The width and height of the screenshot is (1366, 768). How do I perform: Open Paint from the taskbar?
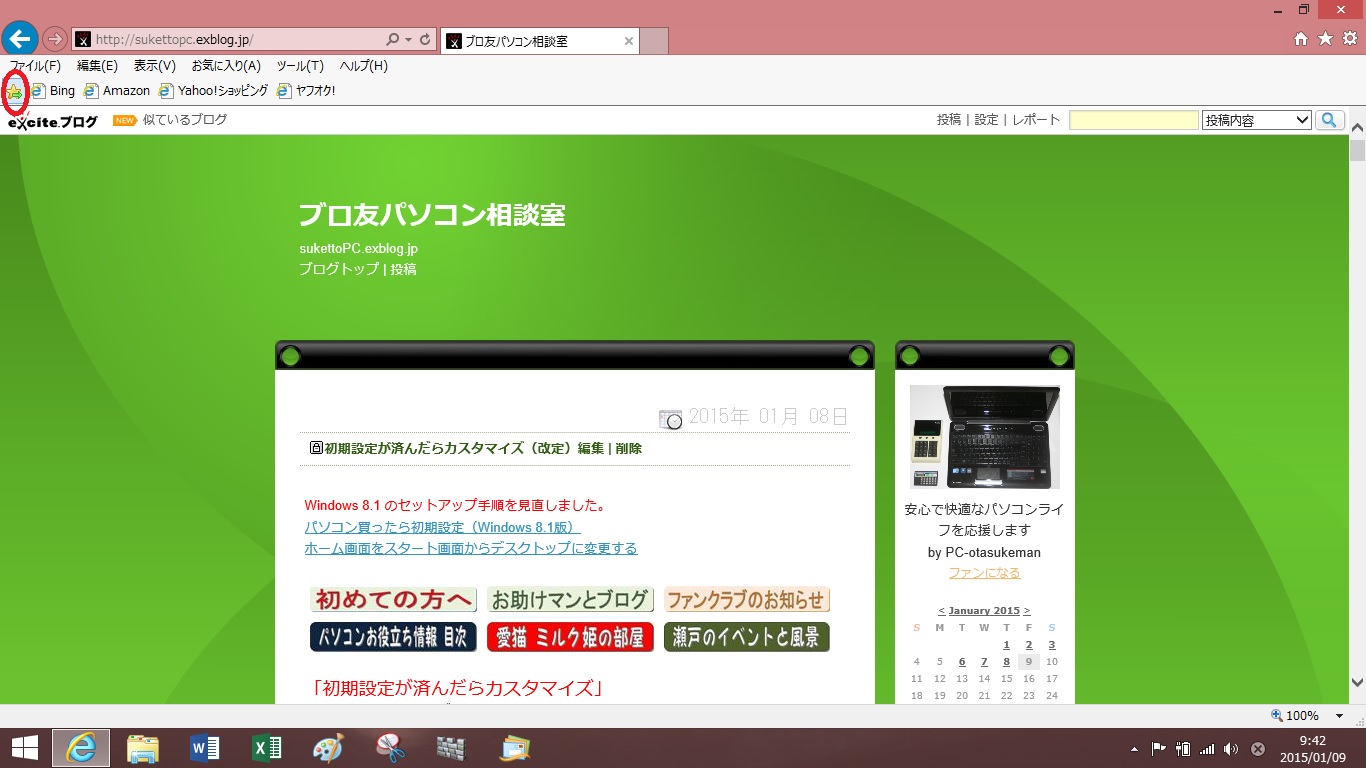pos(328,748)
